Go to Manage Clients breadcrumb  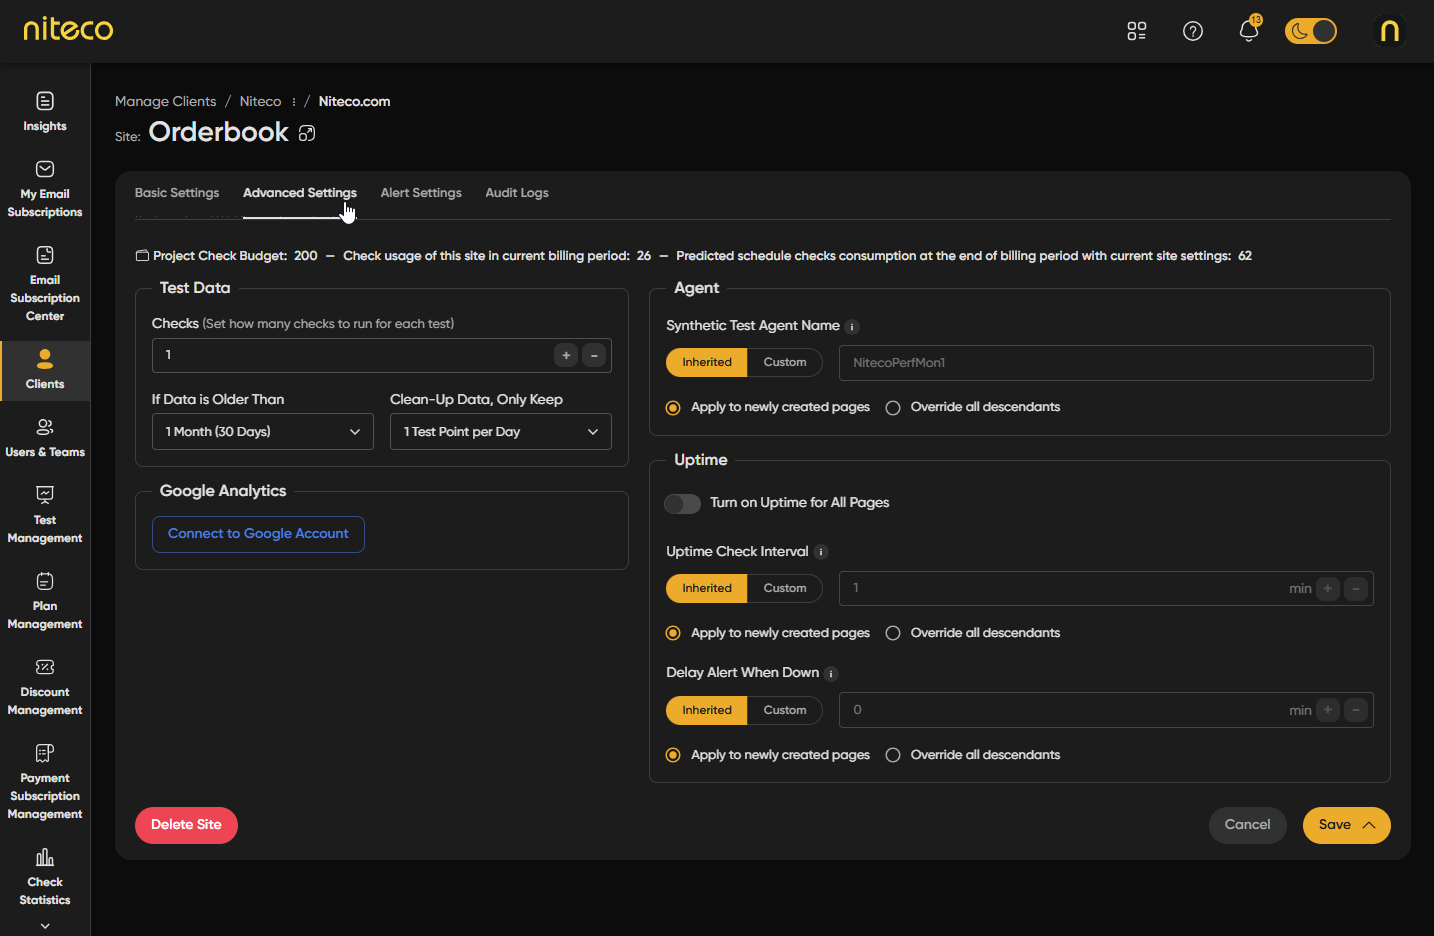(x=165, y=102)
